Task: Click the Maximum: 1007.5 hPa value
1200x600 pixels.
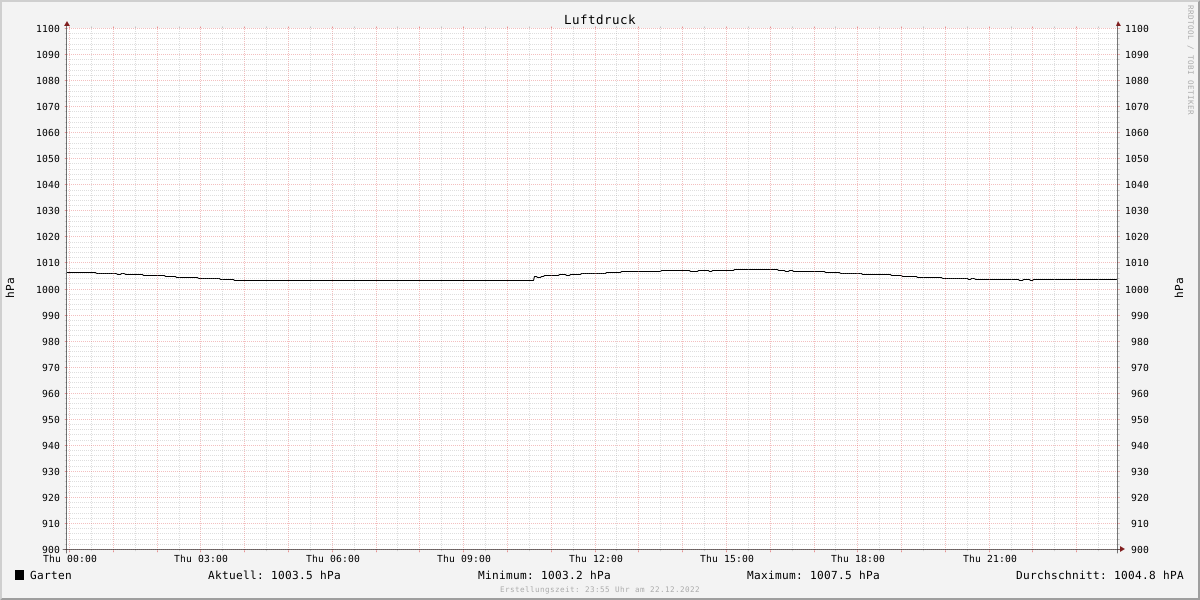Action: [x=813, y=575]
